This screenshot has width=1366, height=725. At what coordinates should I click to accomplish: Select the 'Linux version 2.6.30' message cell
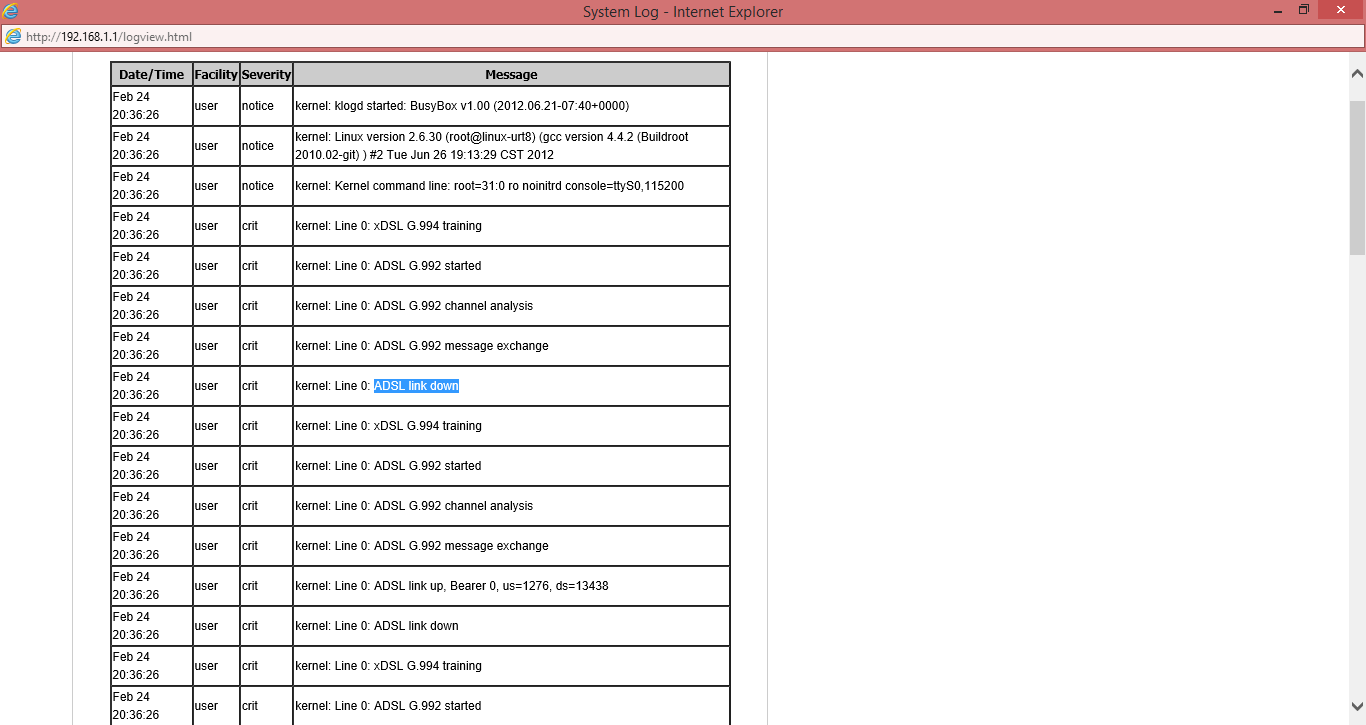pyautogui.click(x=511, y=146)
